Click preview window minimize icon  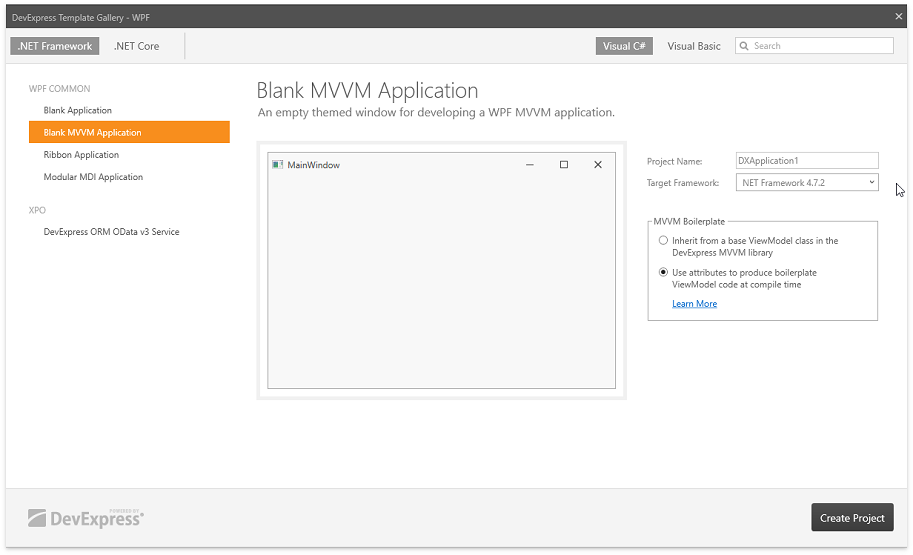529,165
